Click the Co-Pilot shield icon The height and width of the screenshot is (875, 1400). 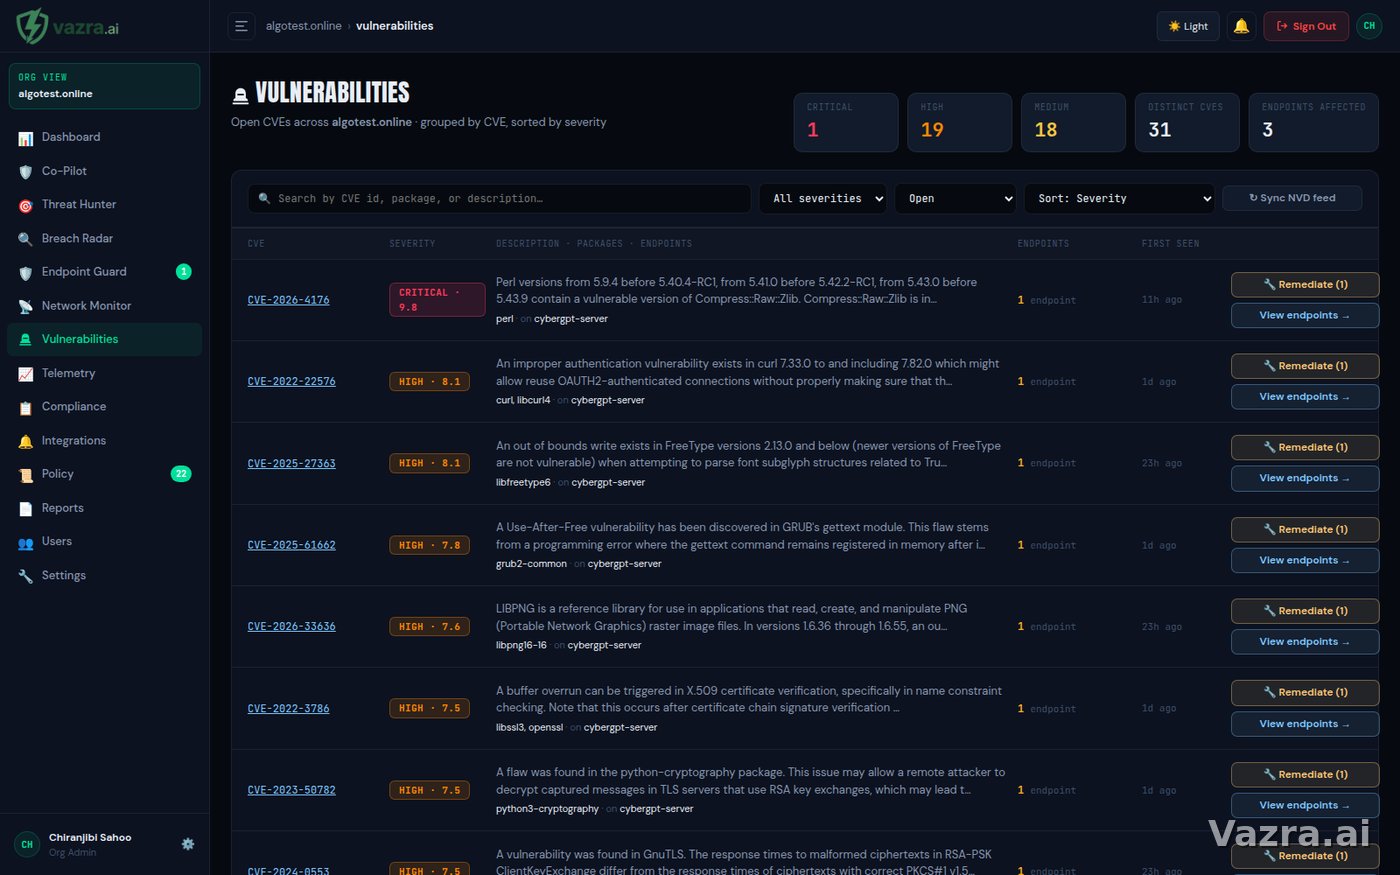pyautogui.click(x=26, y=172)
